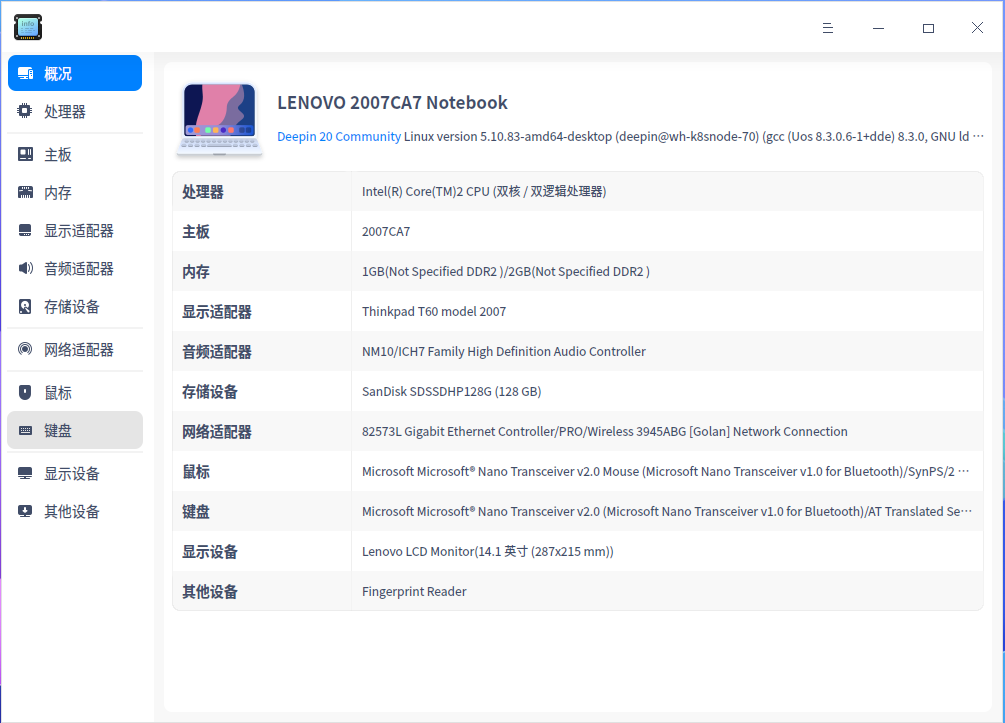This screenshot has height=723, width=1005.
Task: Select 其他设备 in the sidebar
Action: pyautogui.click(x=26, y=511)
